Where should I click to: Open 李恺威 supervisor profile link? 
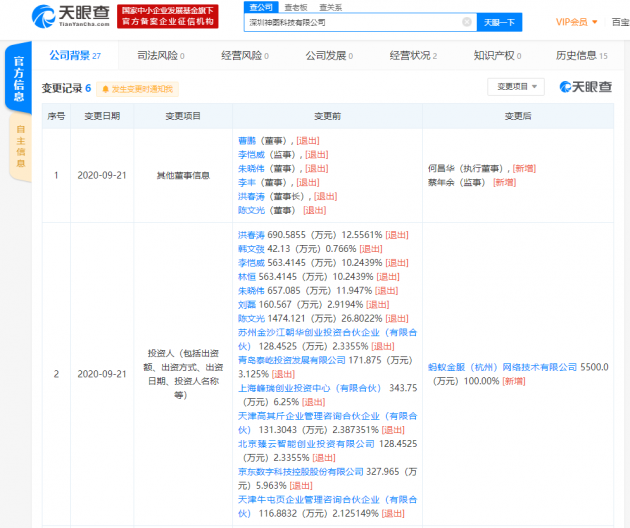point(251,155)
